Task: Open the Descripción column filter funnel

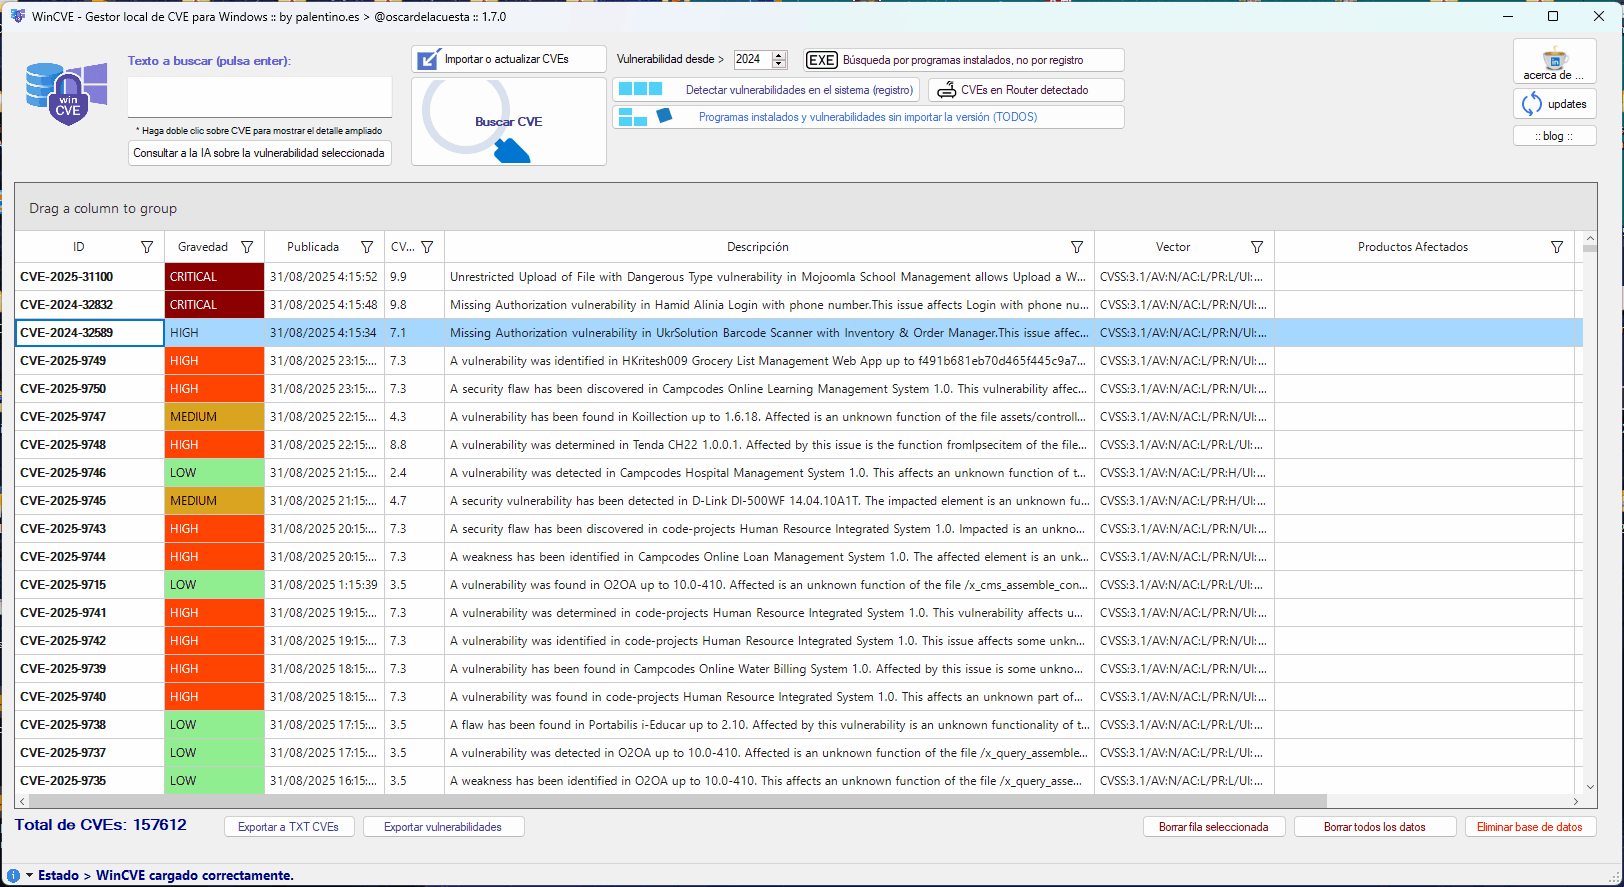Action: click(x=1077, y=247)
